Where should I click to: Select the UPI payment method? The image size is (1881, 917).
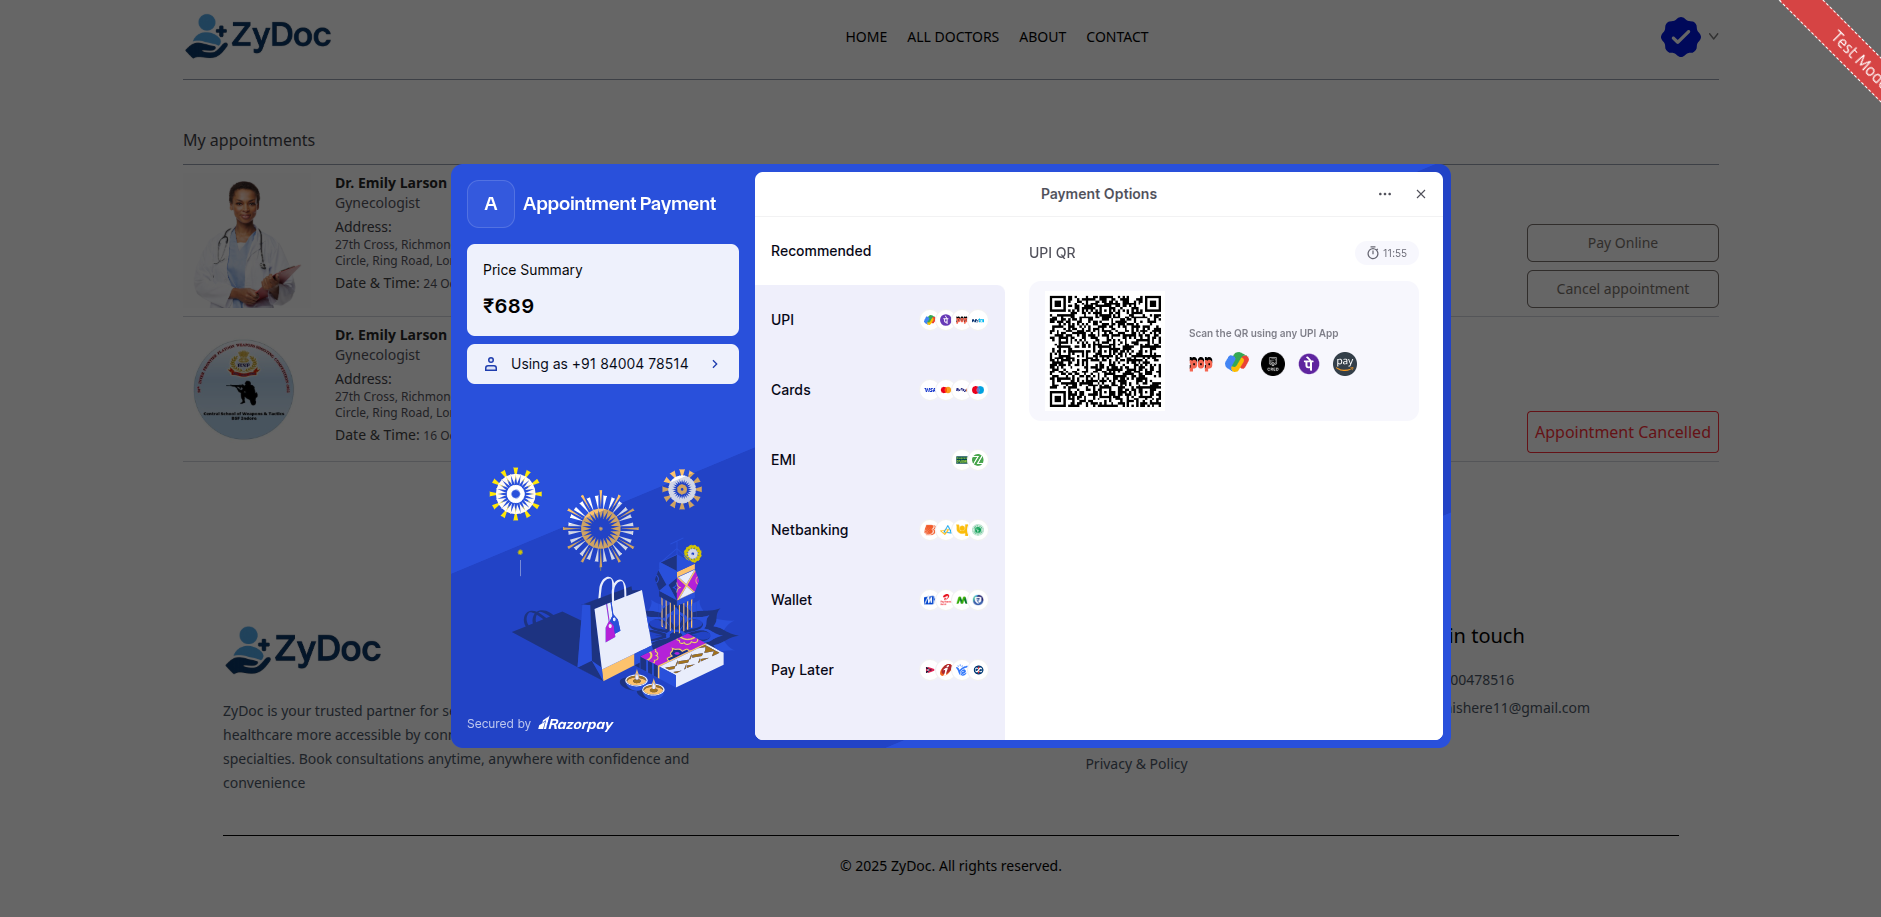(x=879, y=320)
